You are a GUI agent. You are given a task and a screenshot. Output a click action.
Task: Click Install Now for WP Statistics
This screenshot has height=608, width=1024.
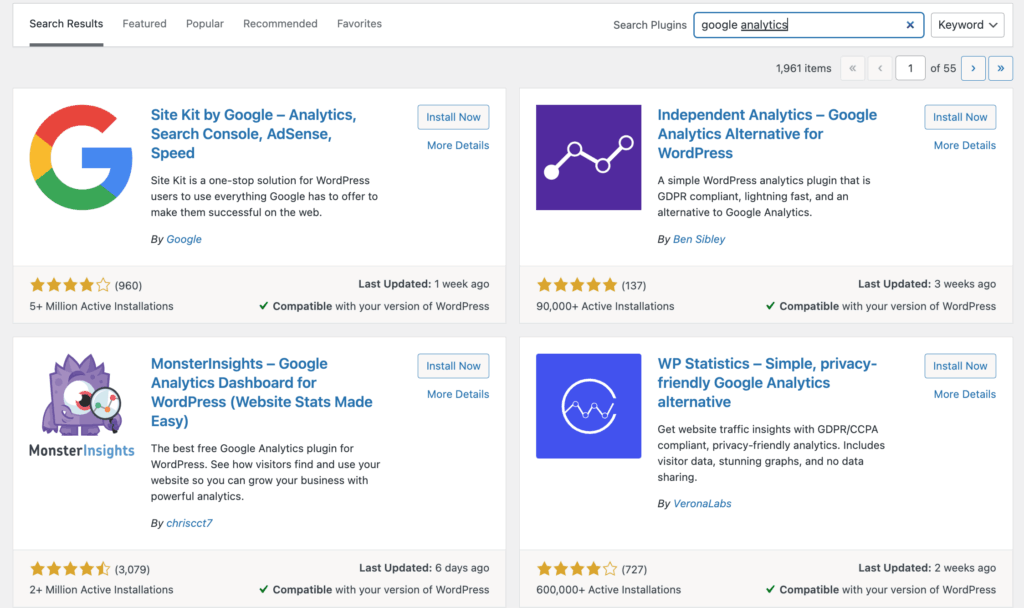click(960, 366)
